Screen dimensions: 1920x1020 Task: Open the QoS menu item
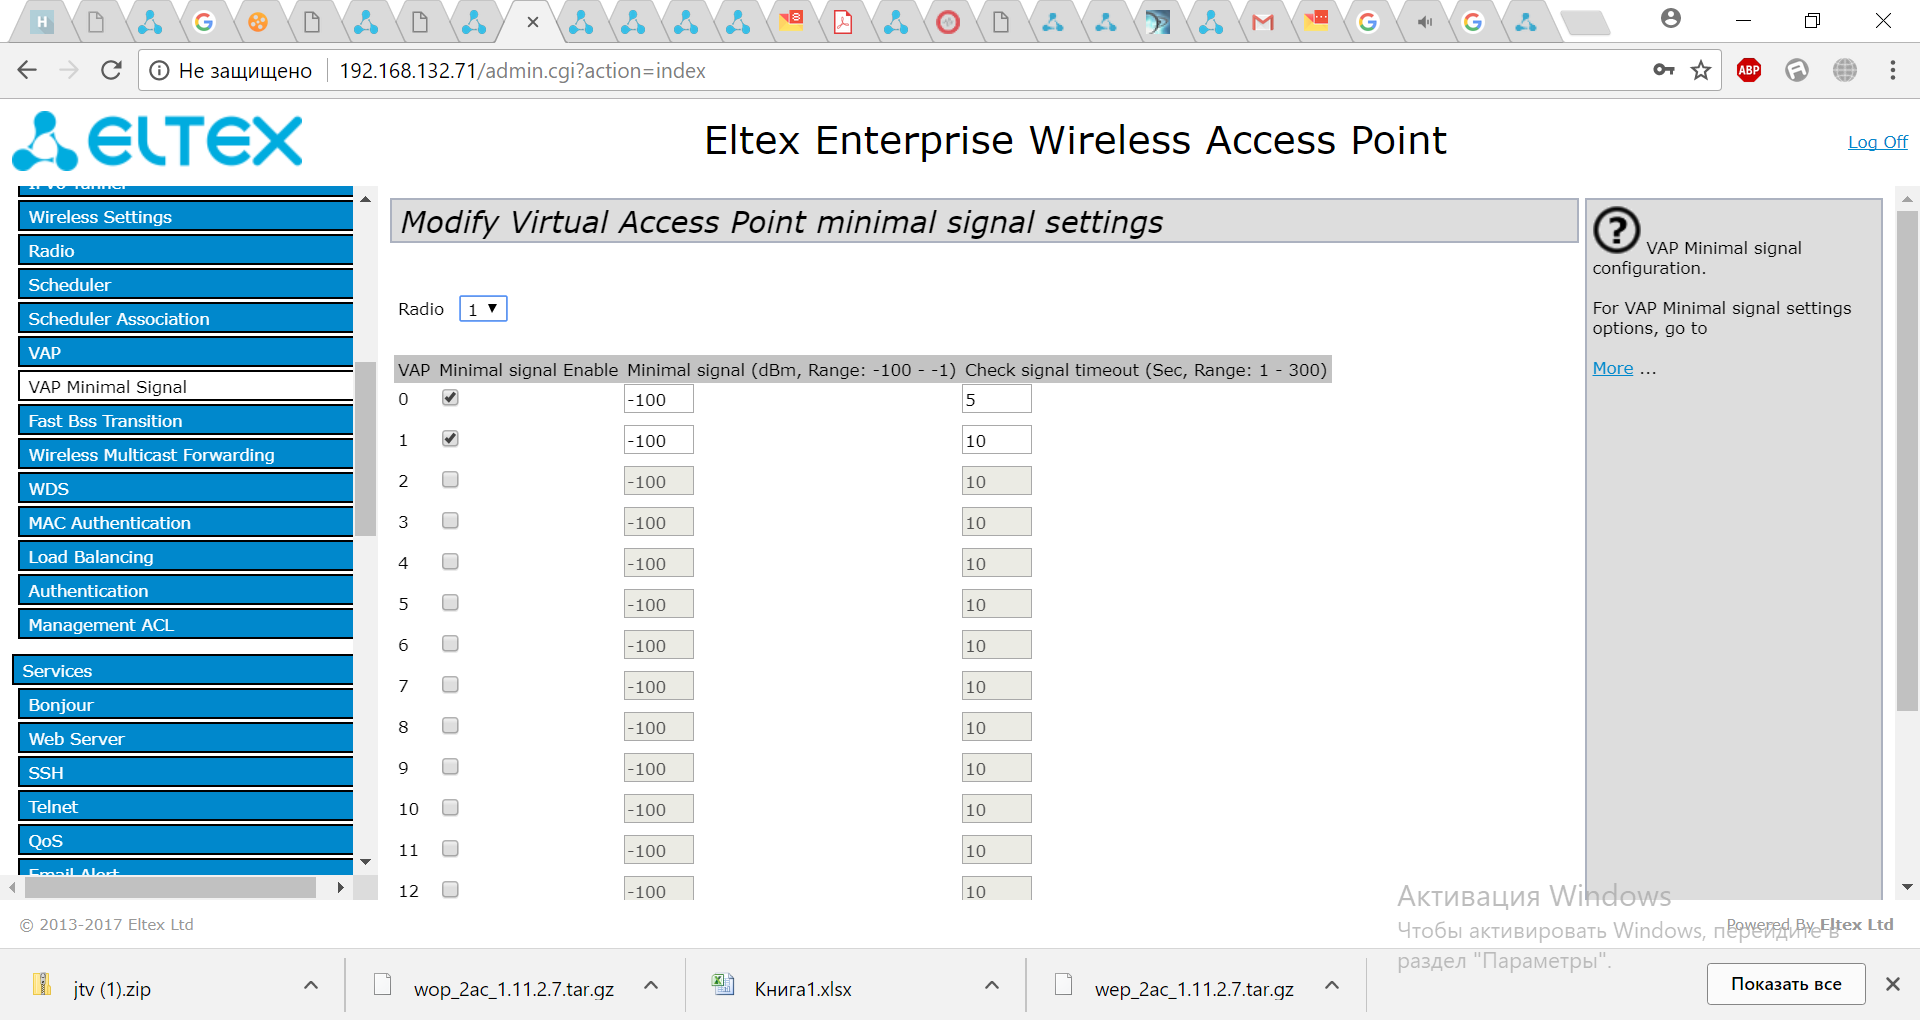tap(186, 841)
